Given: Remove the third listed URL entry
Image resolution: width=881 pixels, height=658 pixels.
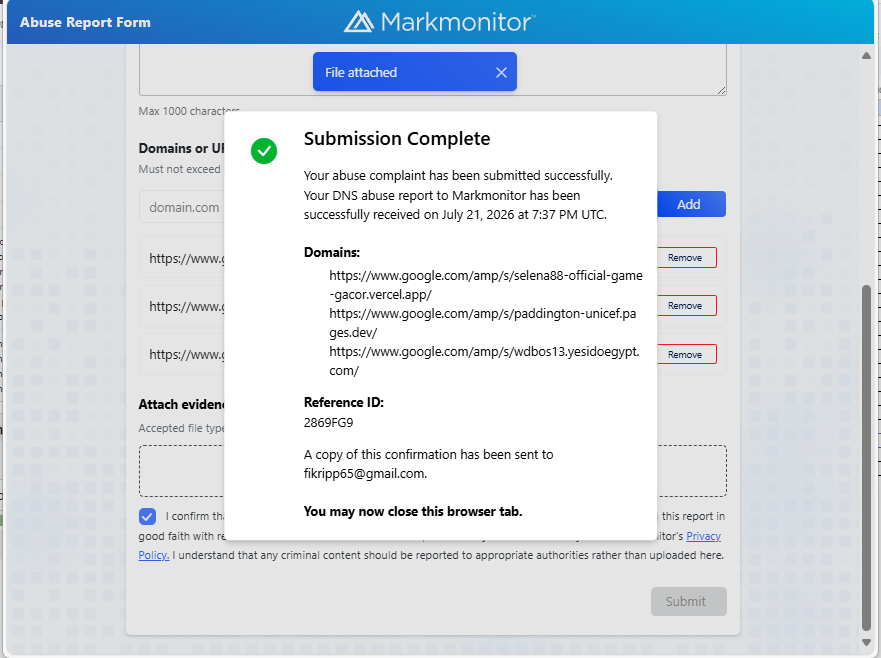Looking at the screenshot, I should pyautogui.click(x=687, y=355).
